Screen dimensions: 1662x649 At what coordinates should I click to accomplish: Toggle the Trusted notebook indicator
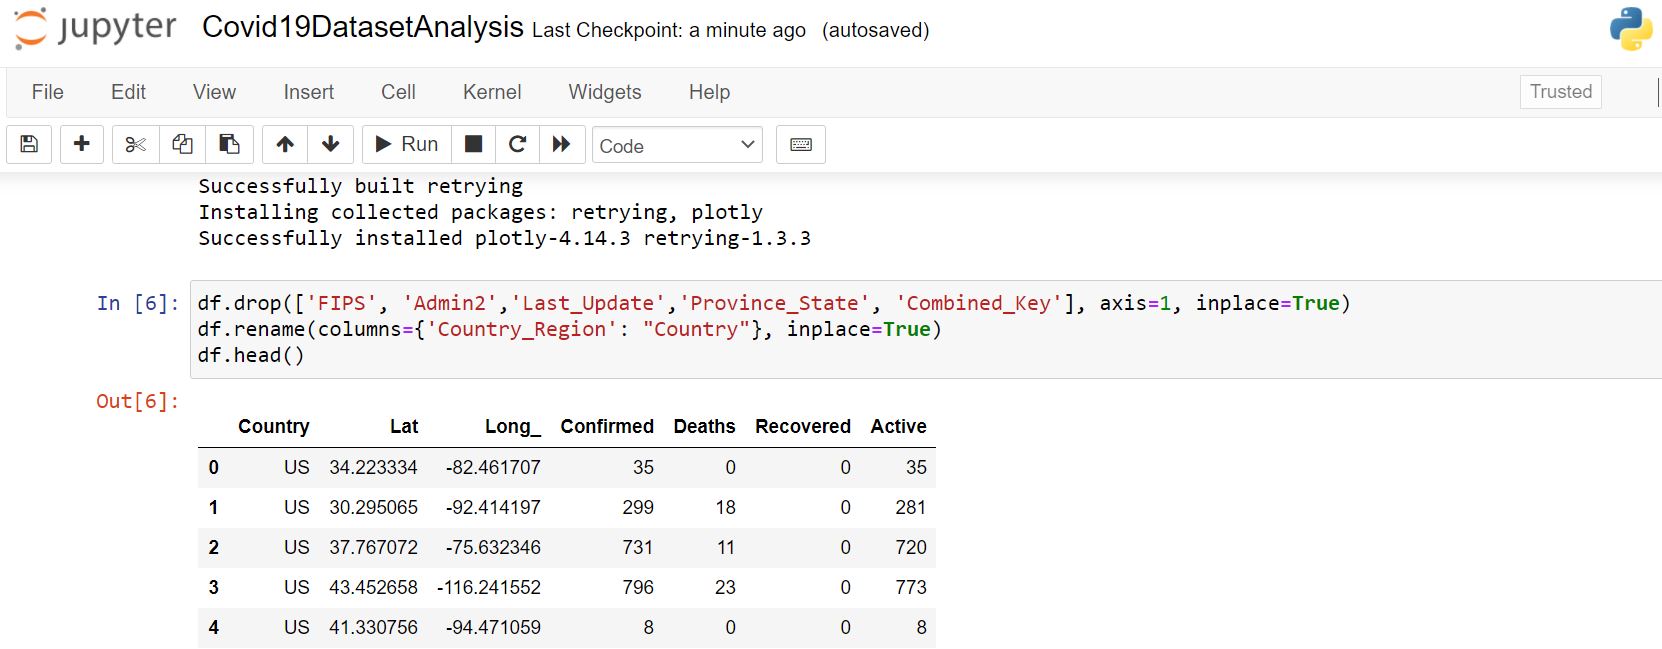[1560, 92]
